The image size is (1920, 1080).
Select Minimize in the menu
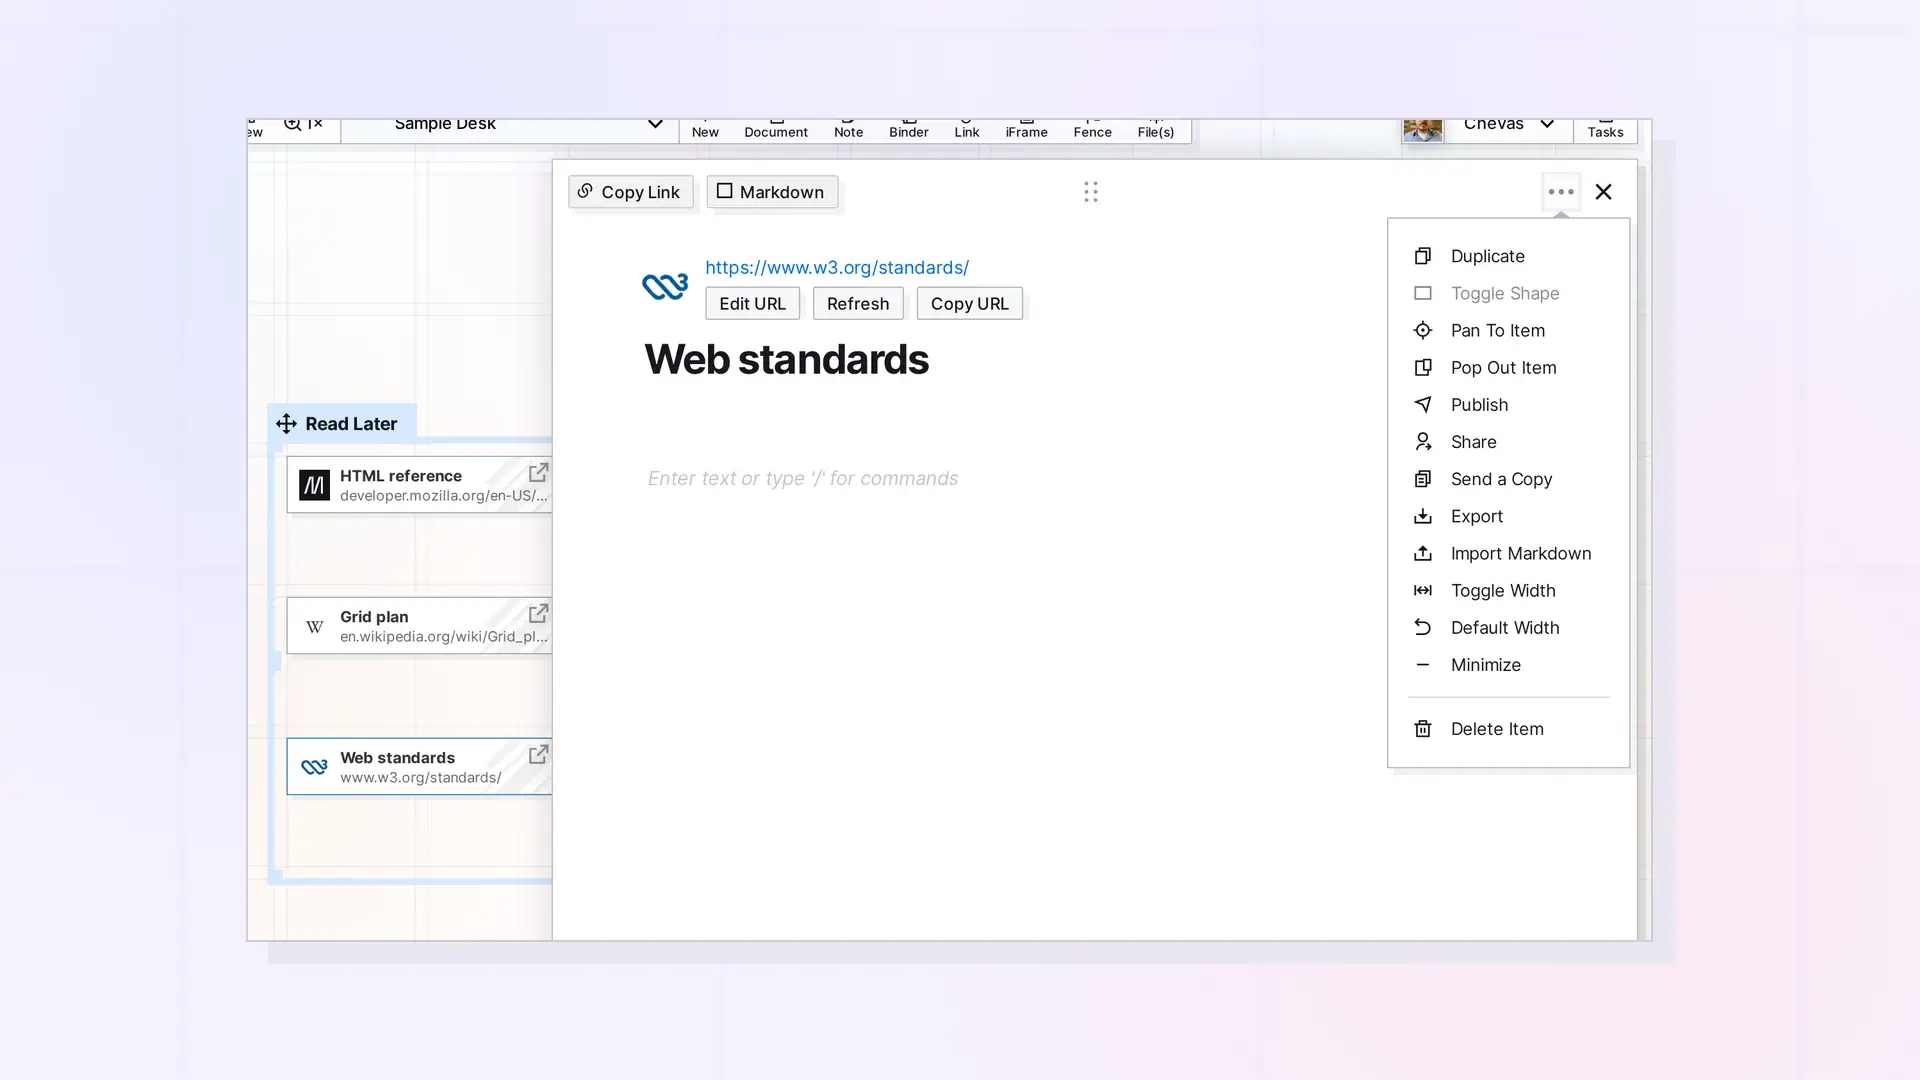[x=1508, y=665]
